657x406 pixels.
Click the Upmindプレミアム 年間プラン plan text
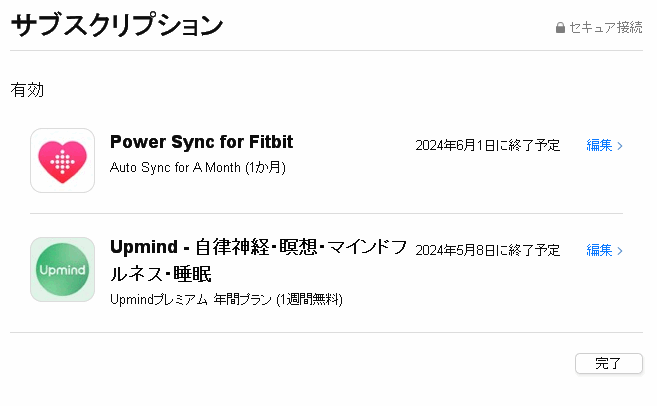coord(226,299)
